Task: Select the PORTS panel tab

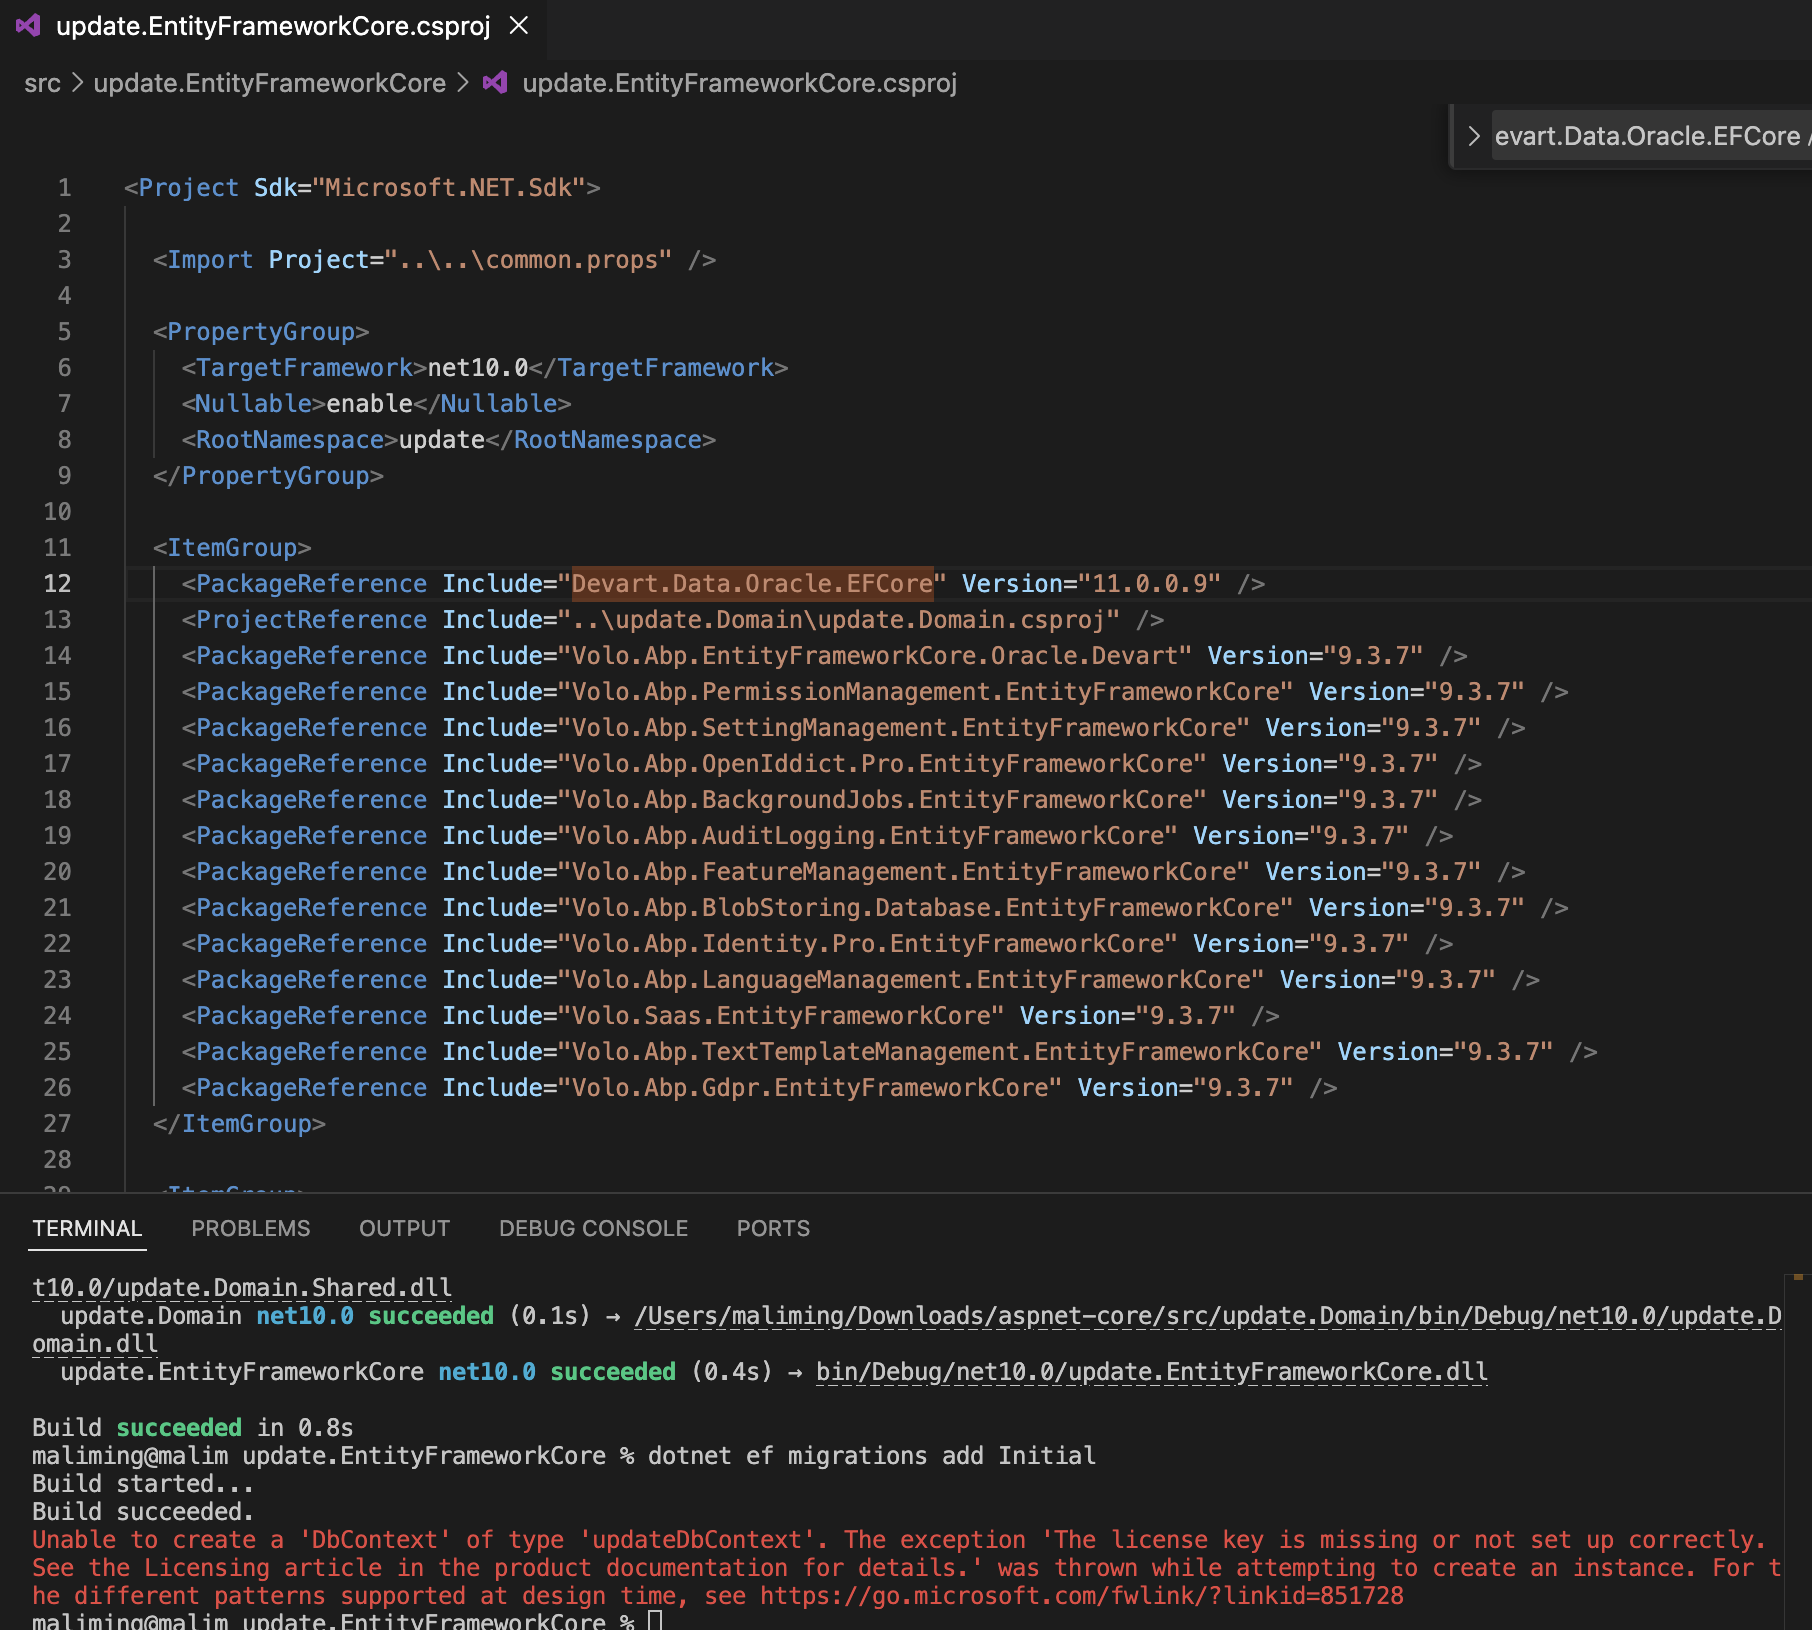Action: pyautogui.click(x=773, y=1228)
